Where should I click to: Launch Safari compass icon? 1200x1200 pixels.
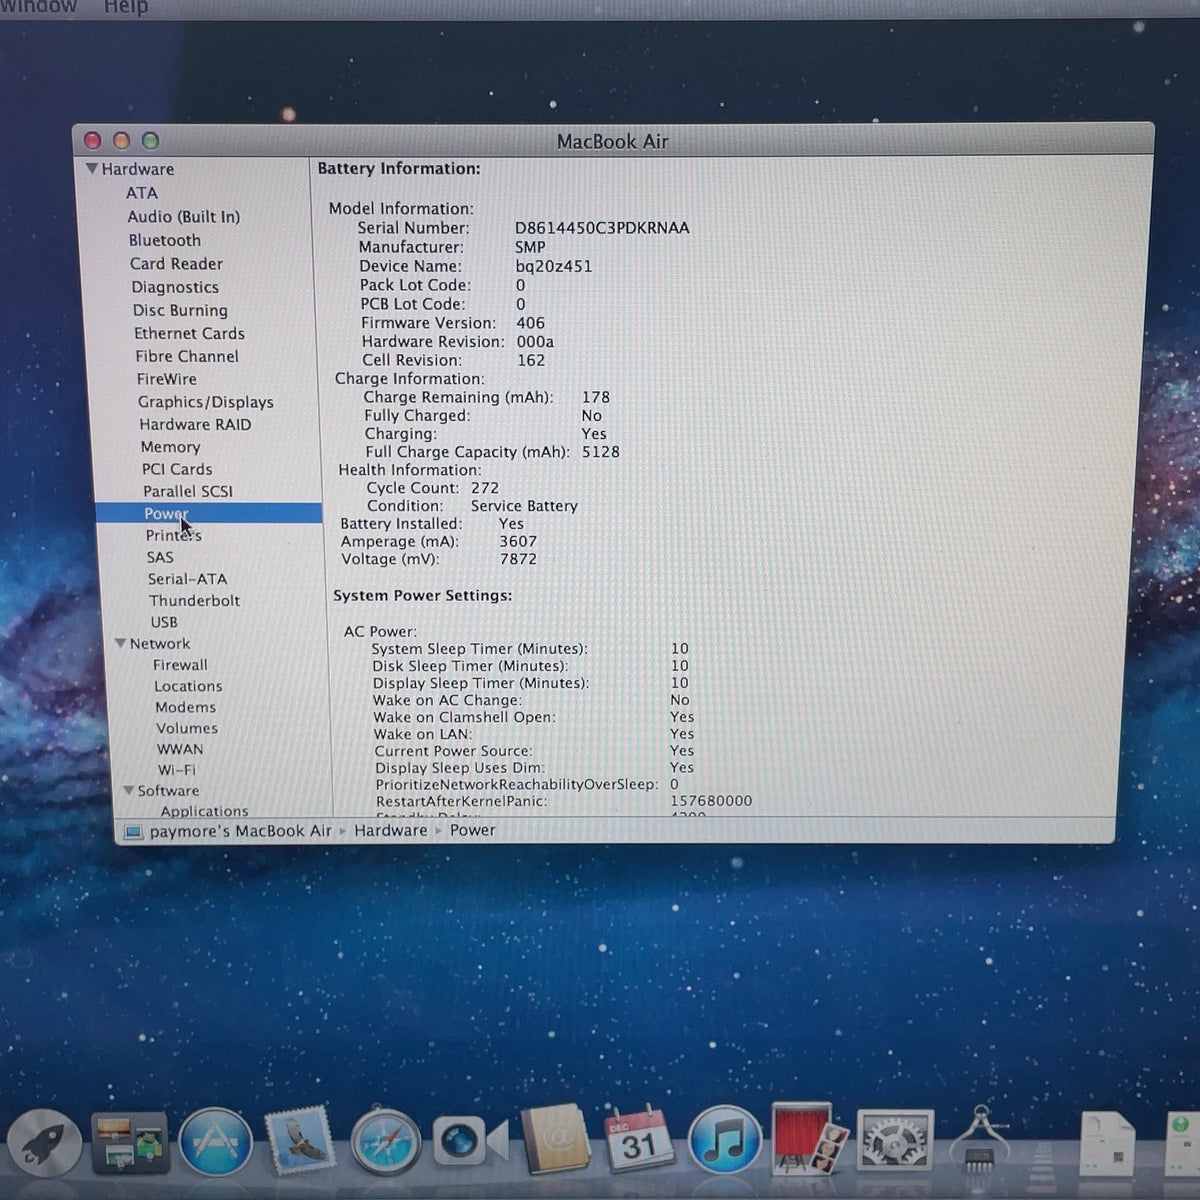click(x=385, y=1141)
